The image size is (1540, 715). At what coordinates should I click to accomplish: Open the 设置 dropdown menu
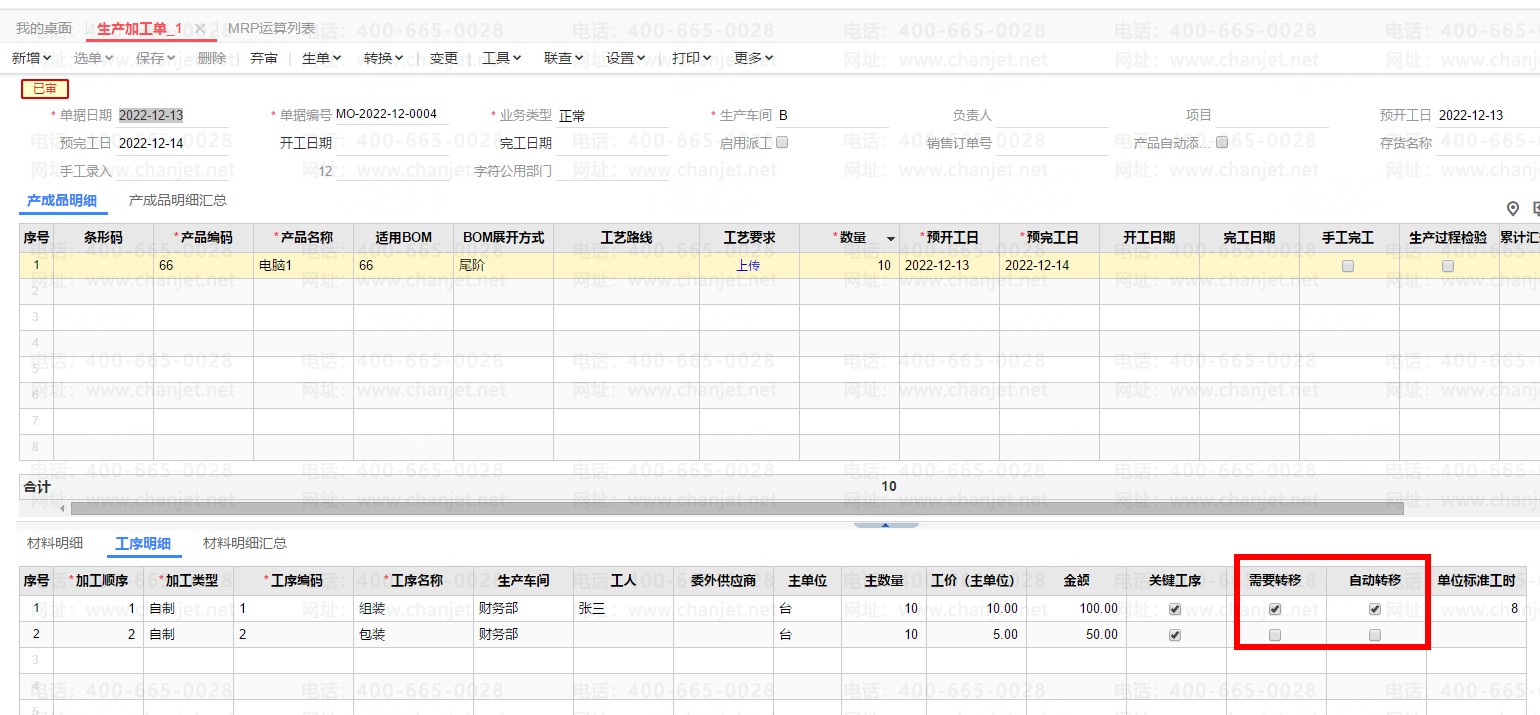pos(625,58)
